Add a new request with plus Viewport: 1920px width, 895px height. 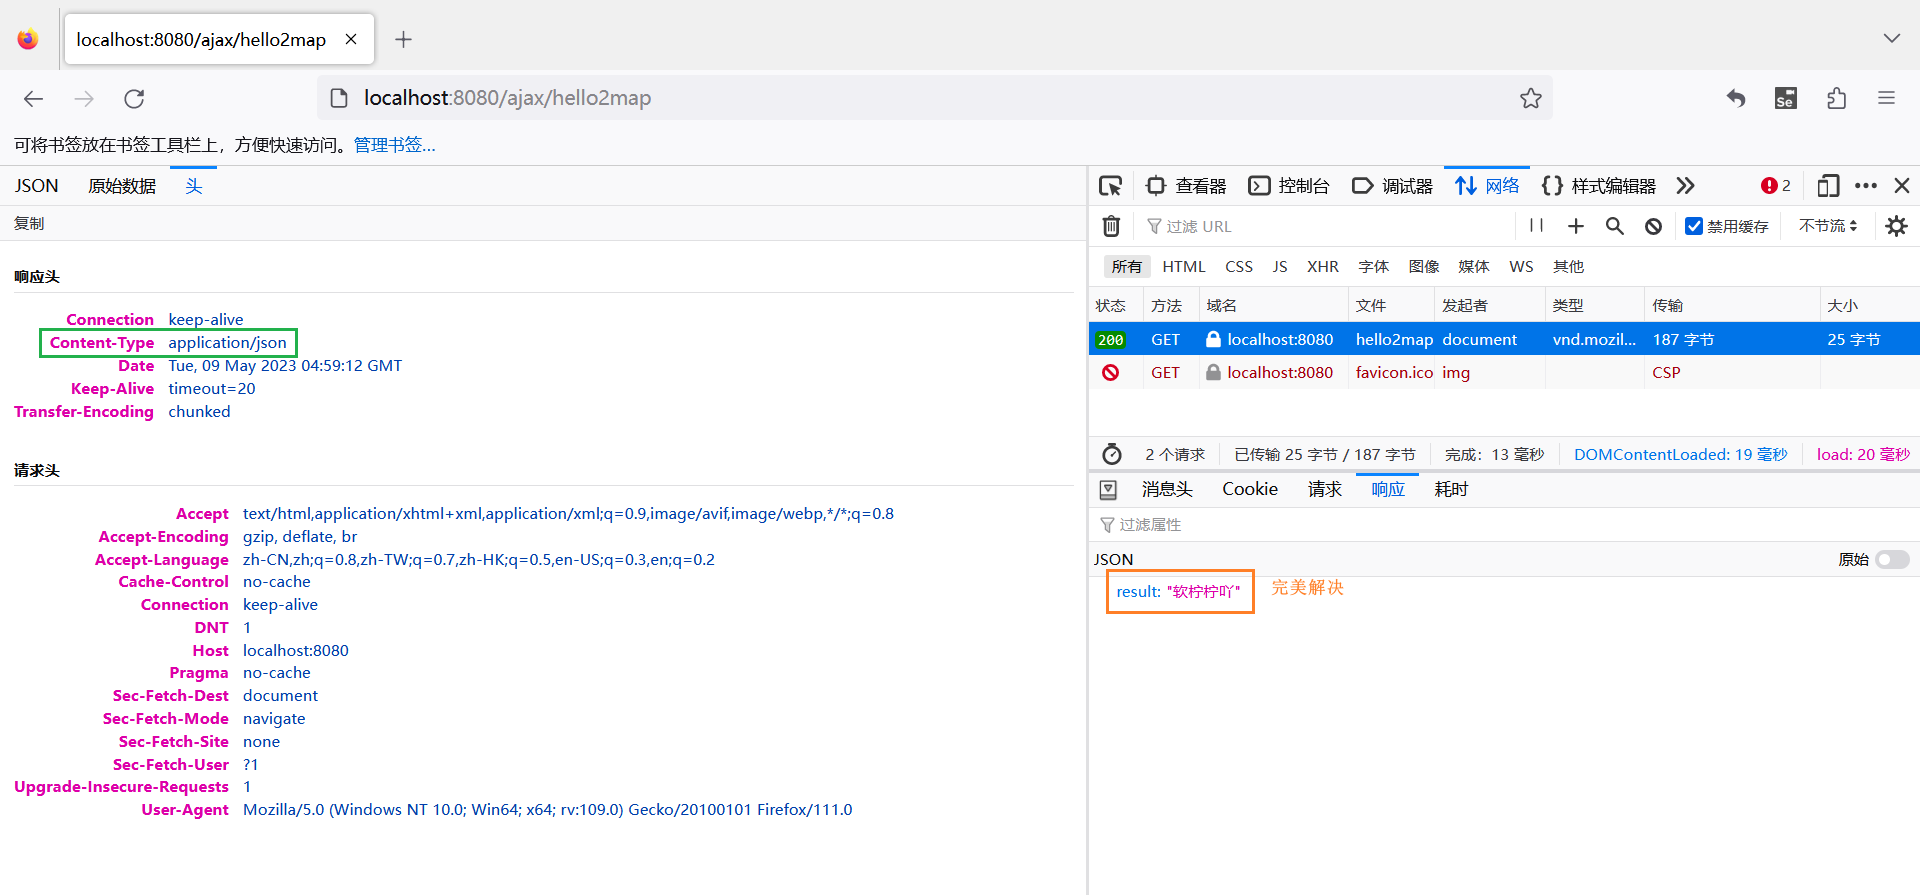[x=1576, y=226]
